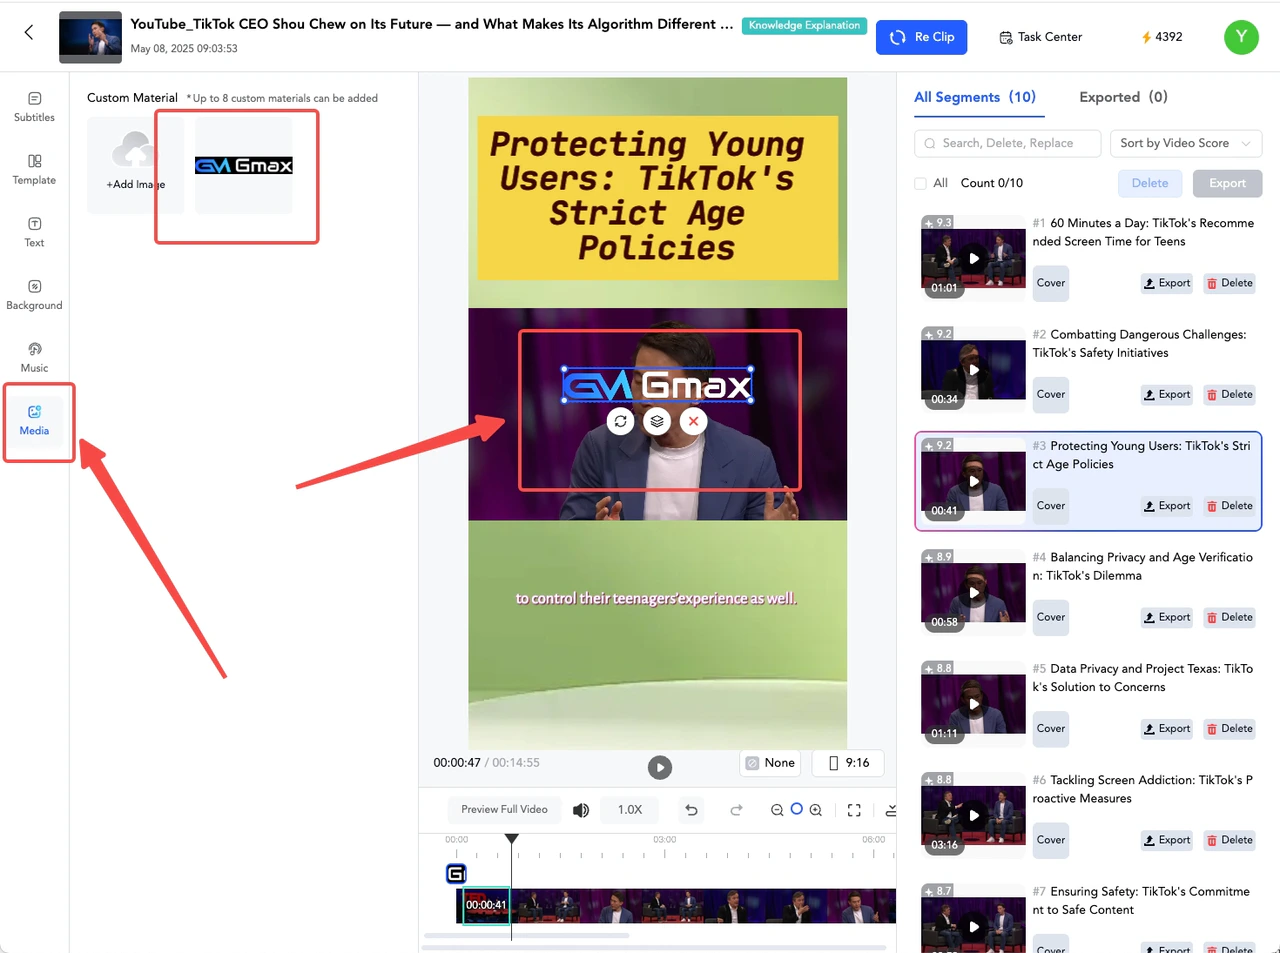Open the 9:16 aspect ratio selector

coord(848,763)
